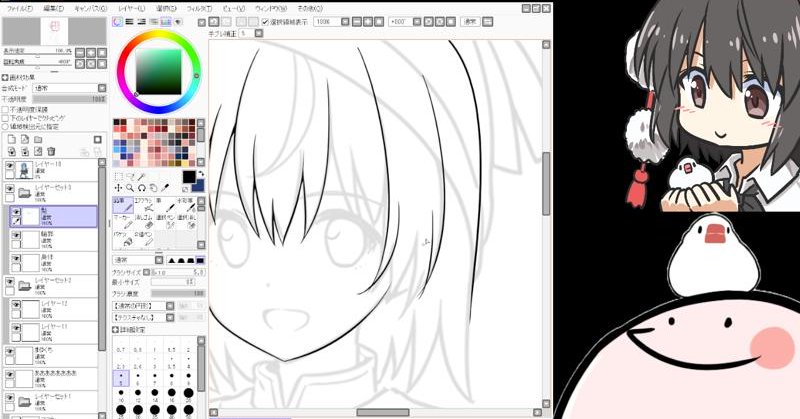Show the color wheel panel icon
800x419 pixels.
tap(118, 22)
